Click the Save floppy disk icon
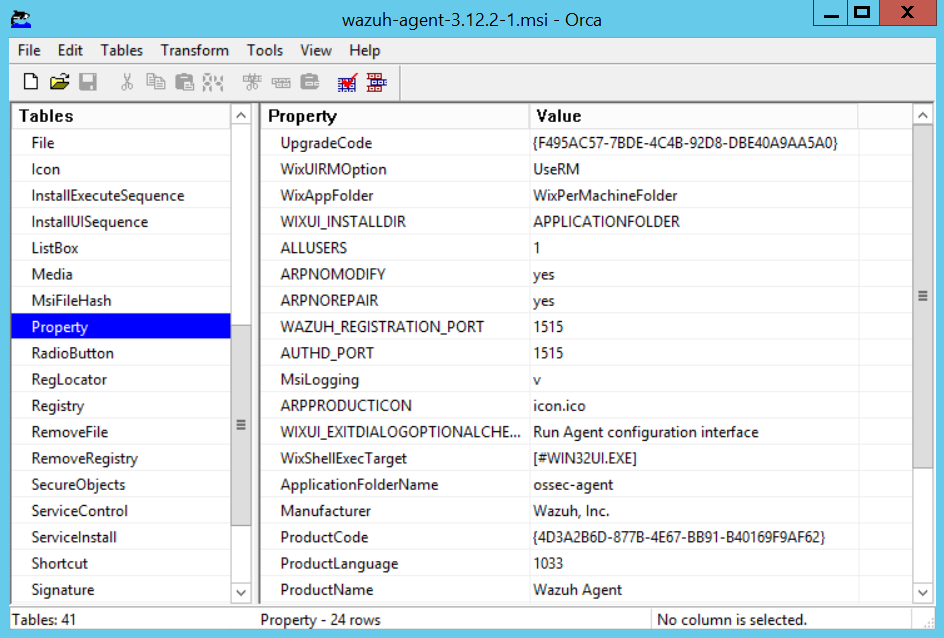Screen dimensions: 944x638 coord(88,81)
